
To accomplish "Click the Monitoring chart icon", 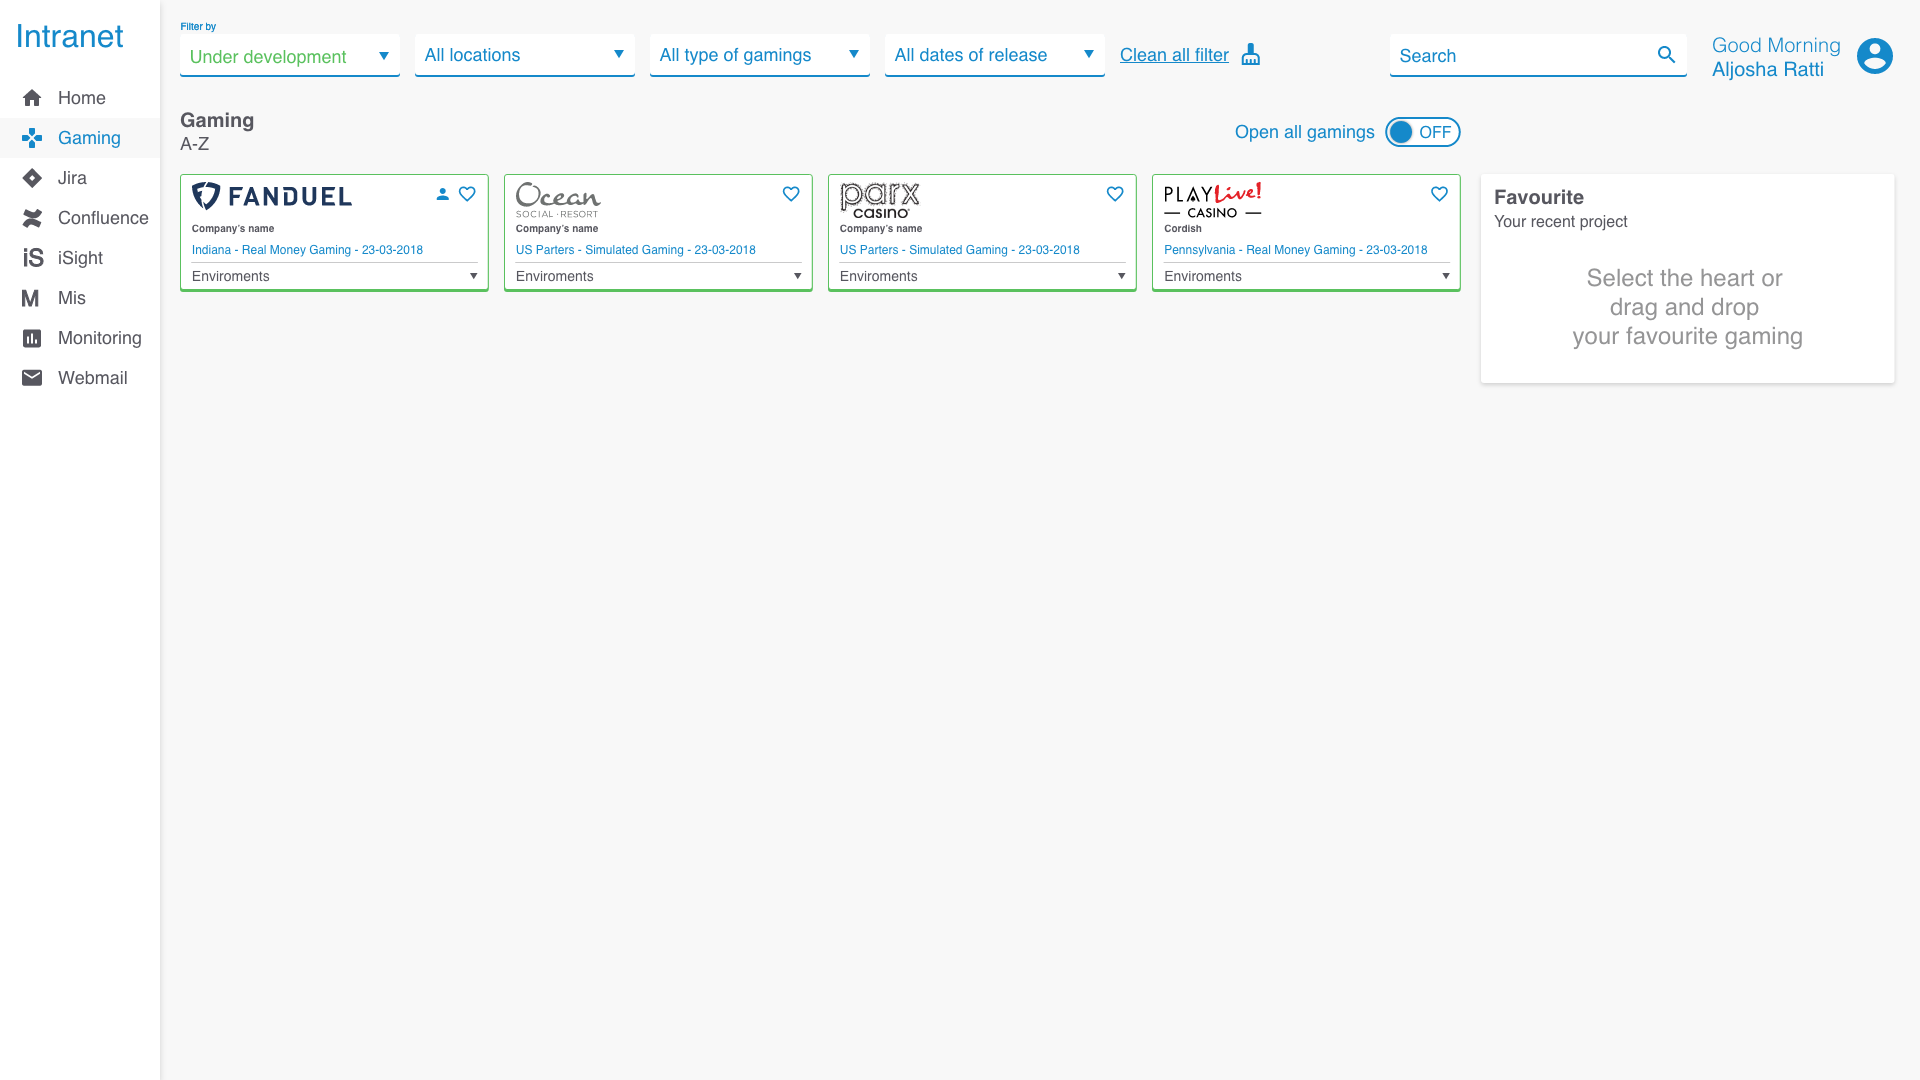I will (32, 338).
